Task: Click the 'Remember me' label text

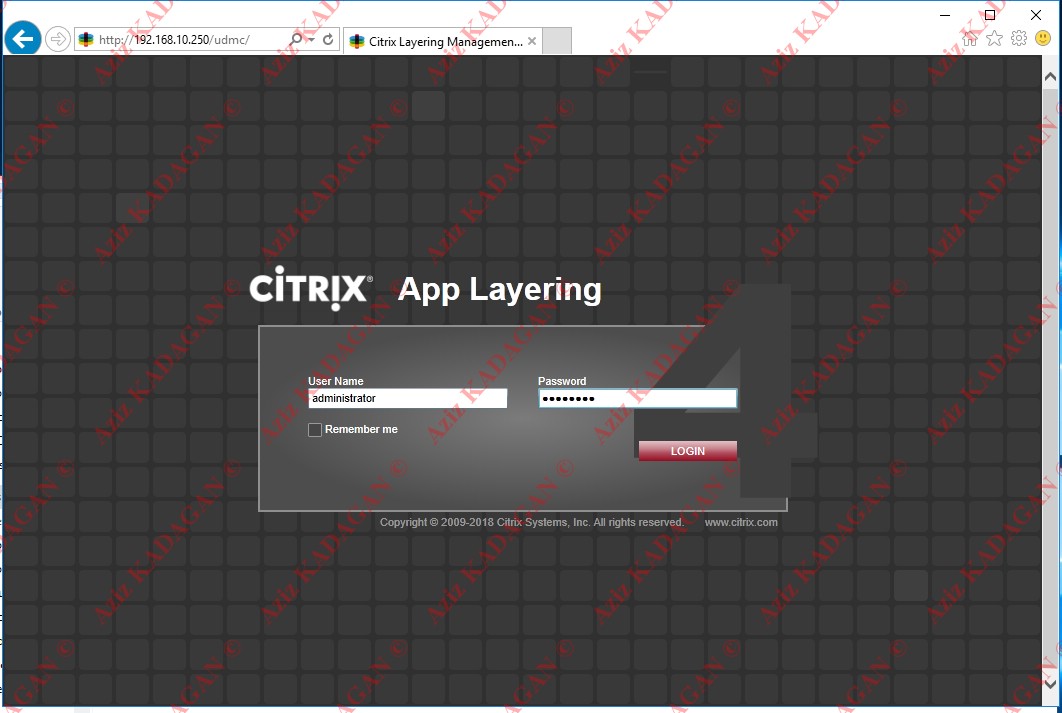Action: tap(361, 429)
